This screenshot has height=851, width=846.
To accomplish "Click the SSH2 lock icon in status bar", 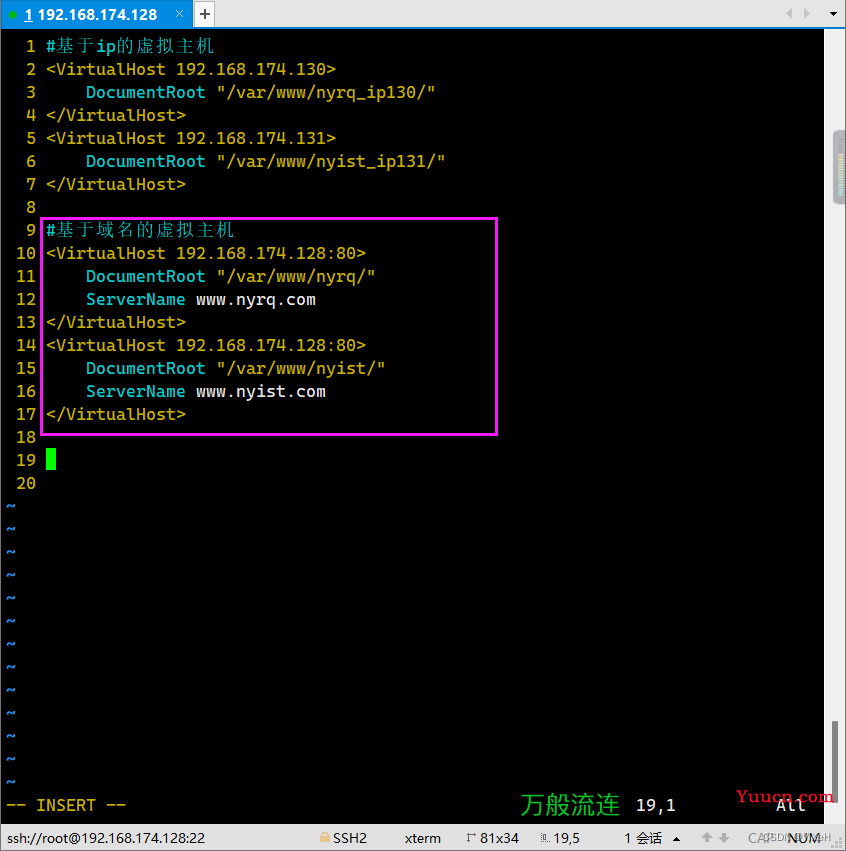I will pyautogui.click(x=325, y=837).
